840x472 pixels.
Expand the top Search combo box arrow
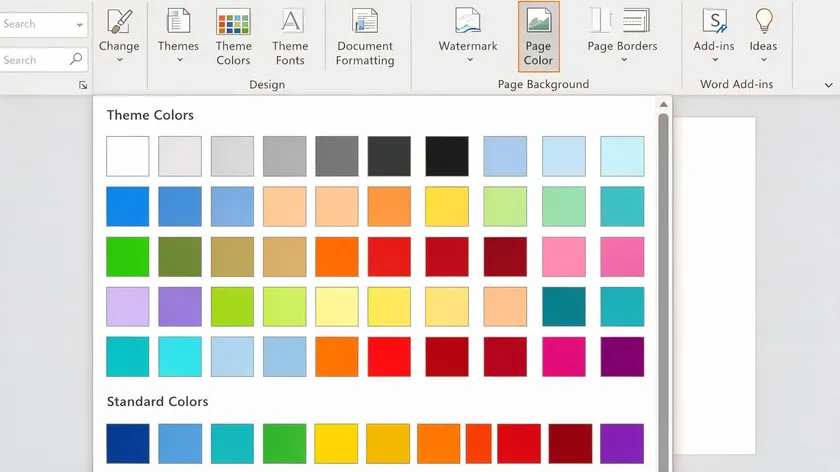tap(79, 25)
